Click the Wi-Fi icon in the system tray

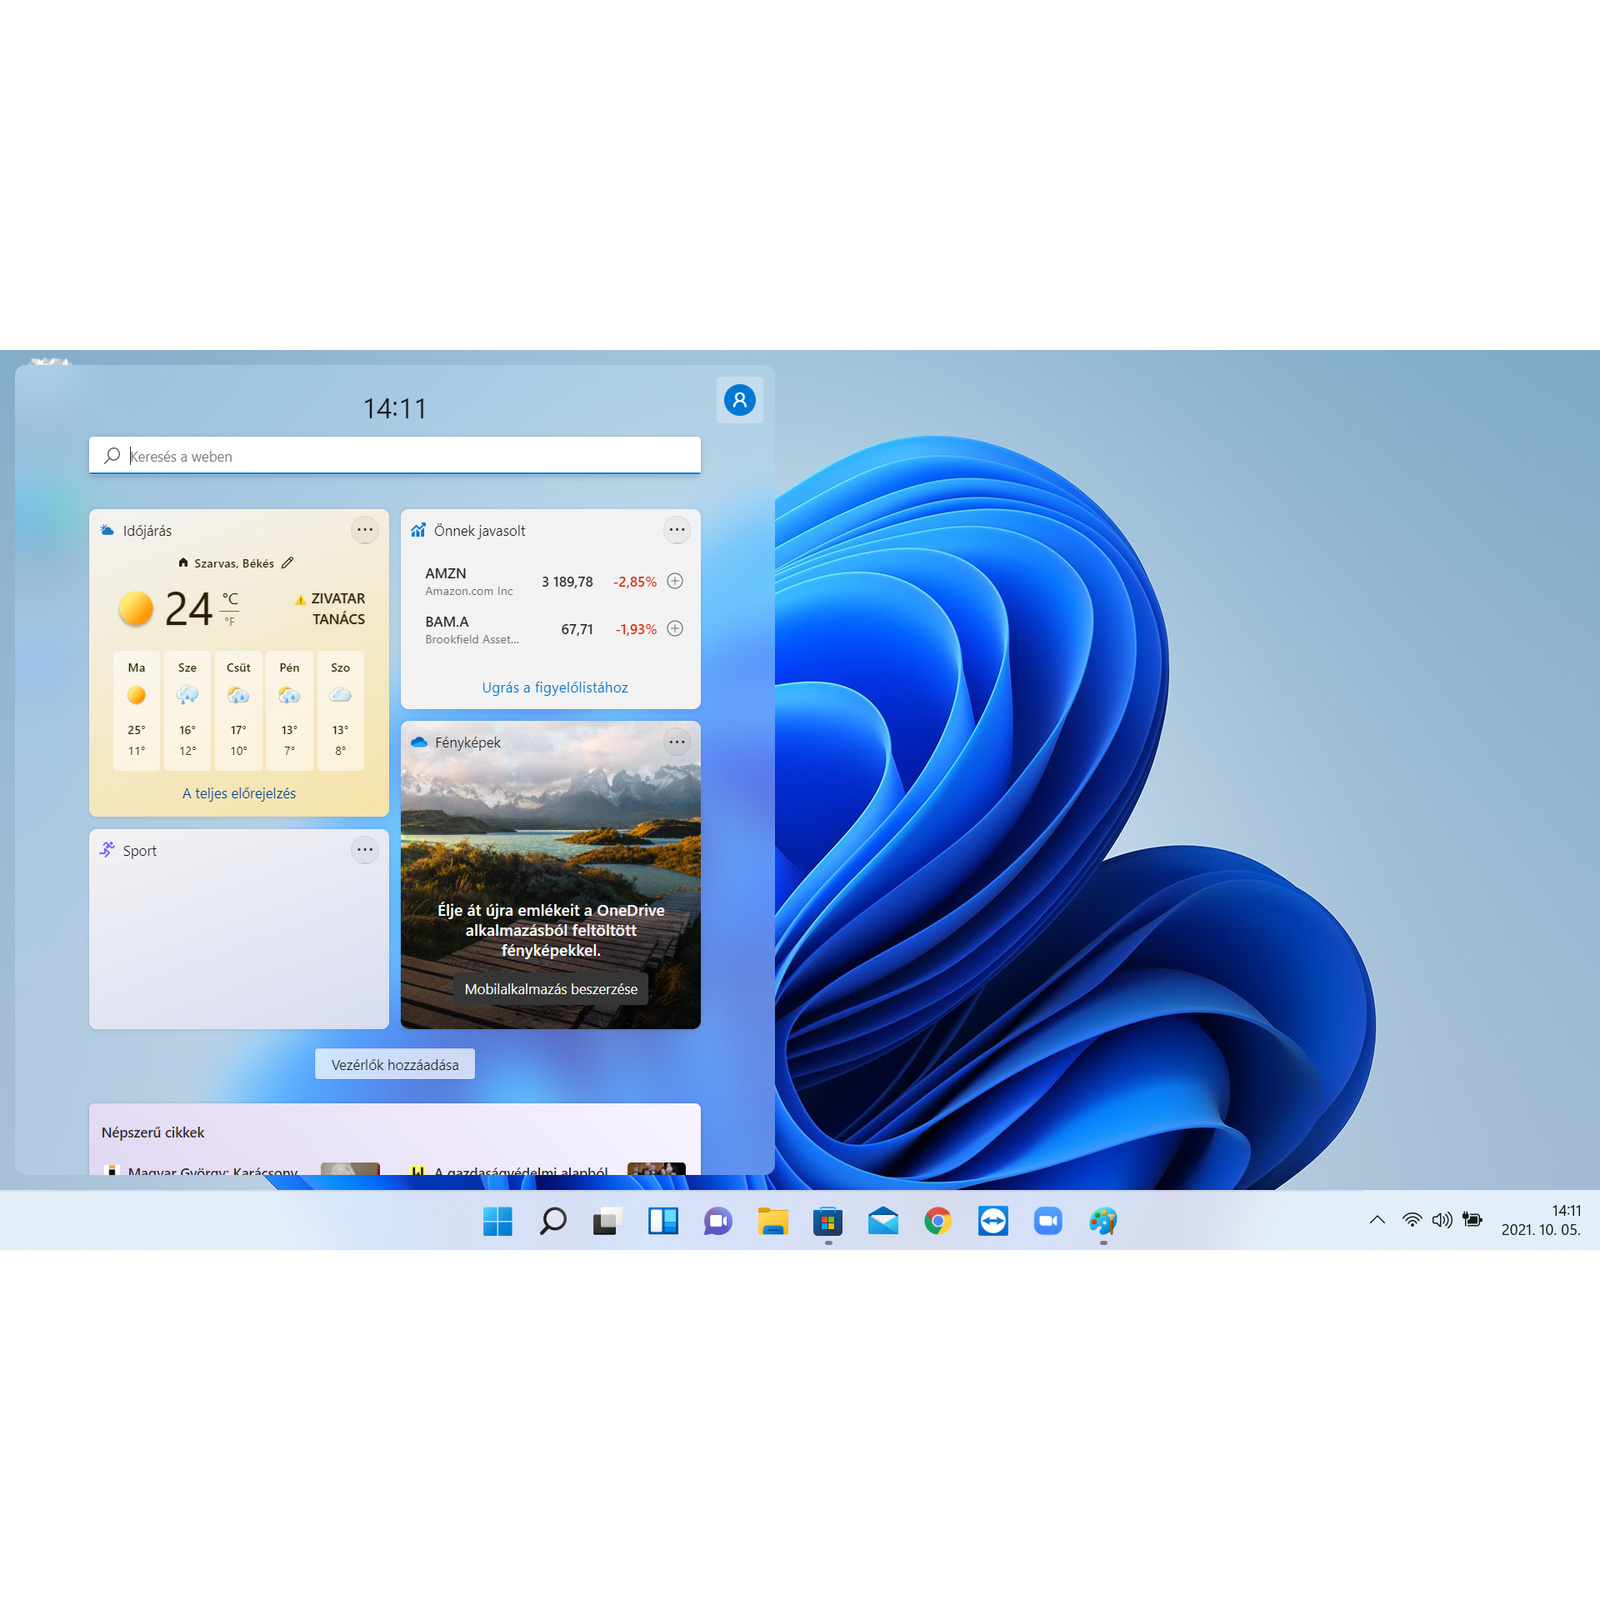coord(1411,1219)
